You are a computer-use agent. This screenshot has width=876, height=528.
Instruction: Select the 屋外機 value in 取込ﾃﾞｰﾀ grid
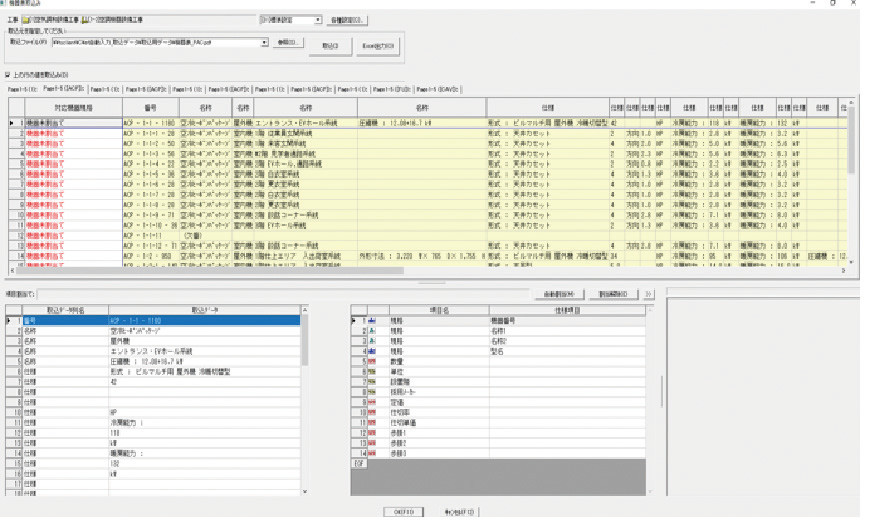[204, 341]
